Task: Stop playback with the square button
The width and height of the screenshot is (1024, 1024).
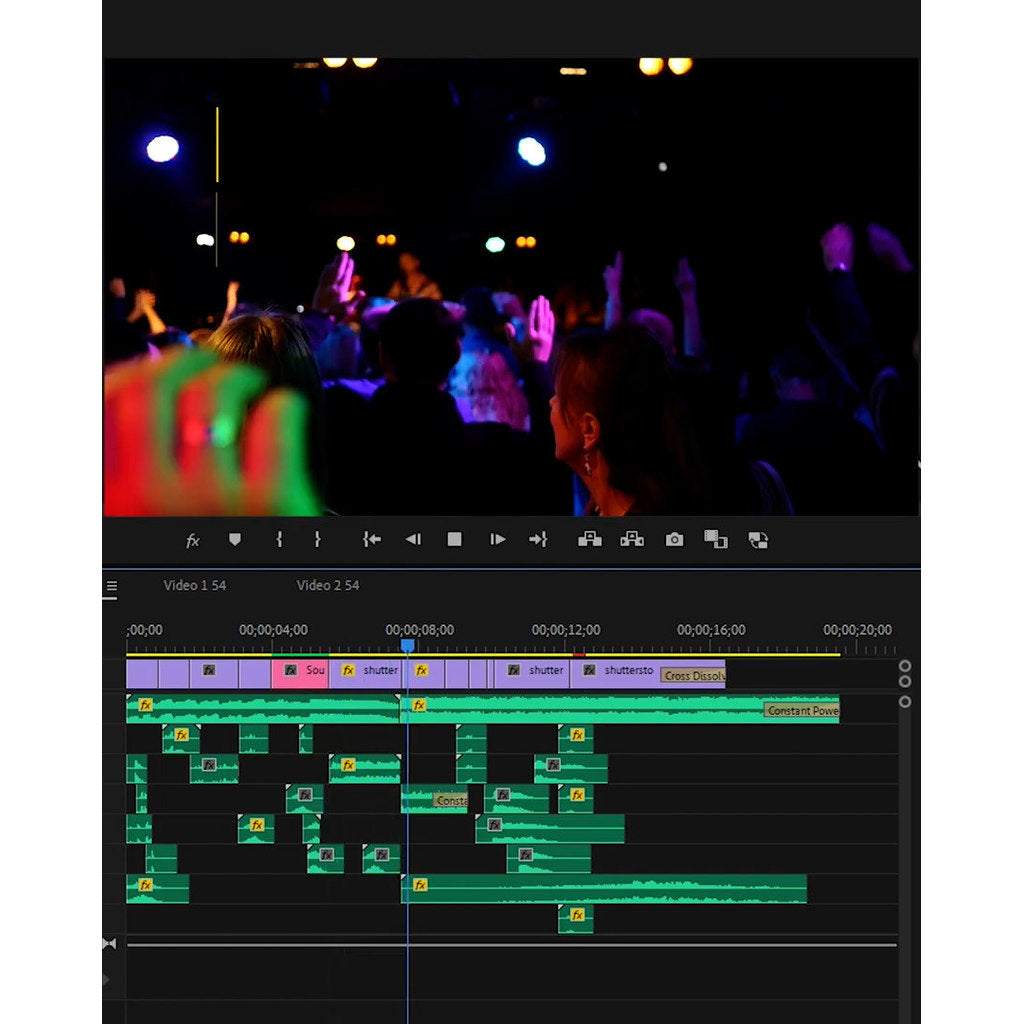Action: (x=455, y=539)
